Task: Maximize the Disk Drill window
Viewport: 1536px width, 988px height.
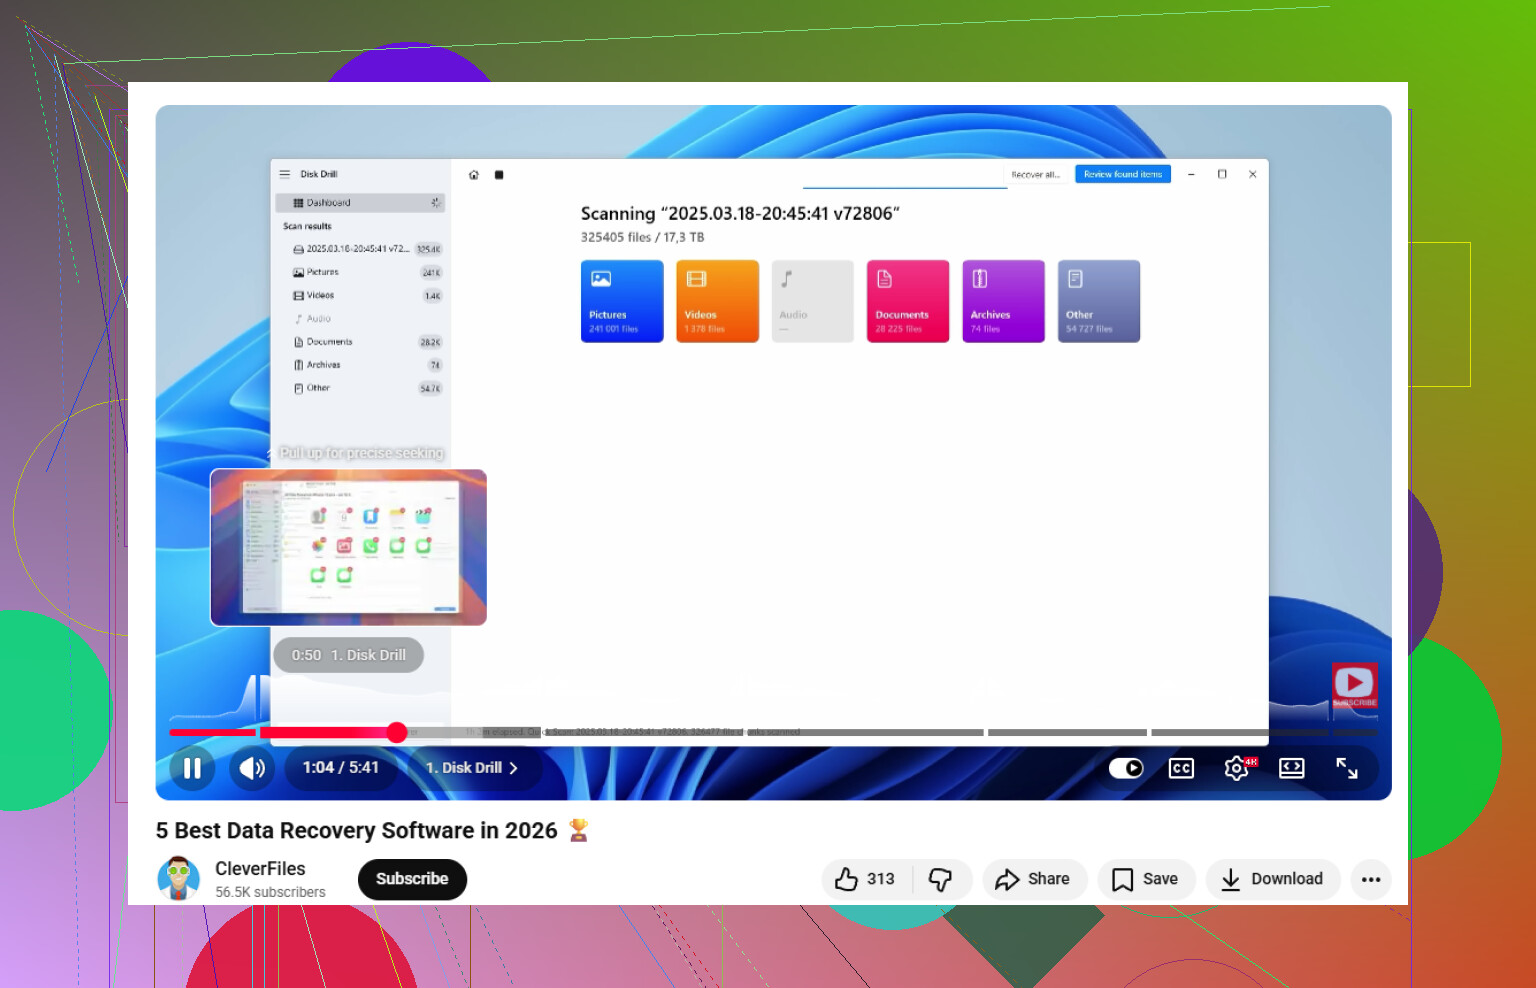Action: pyautogui.click(x=1222, y=174)
